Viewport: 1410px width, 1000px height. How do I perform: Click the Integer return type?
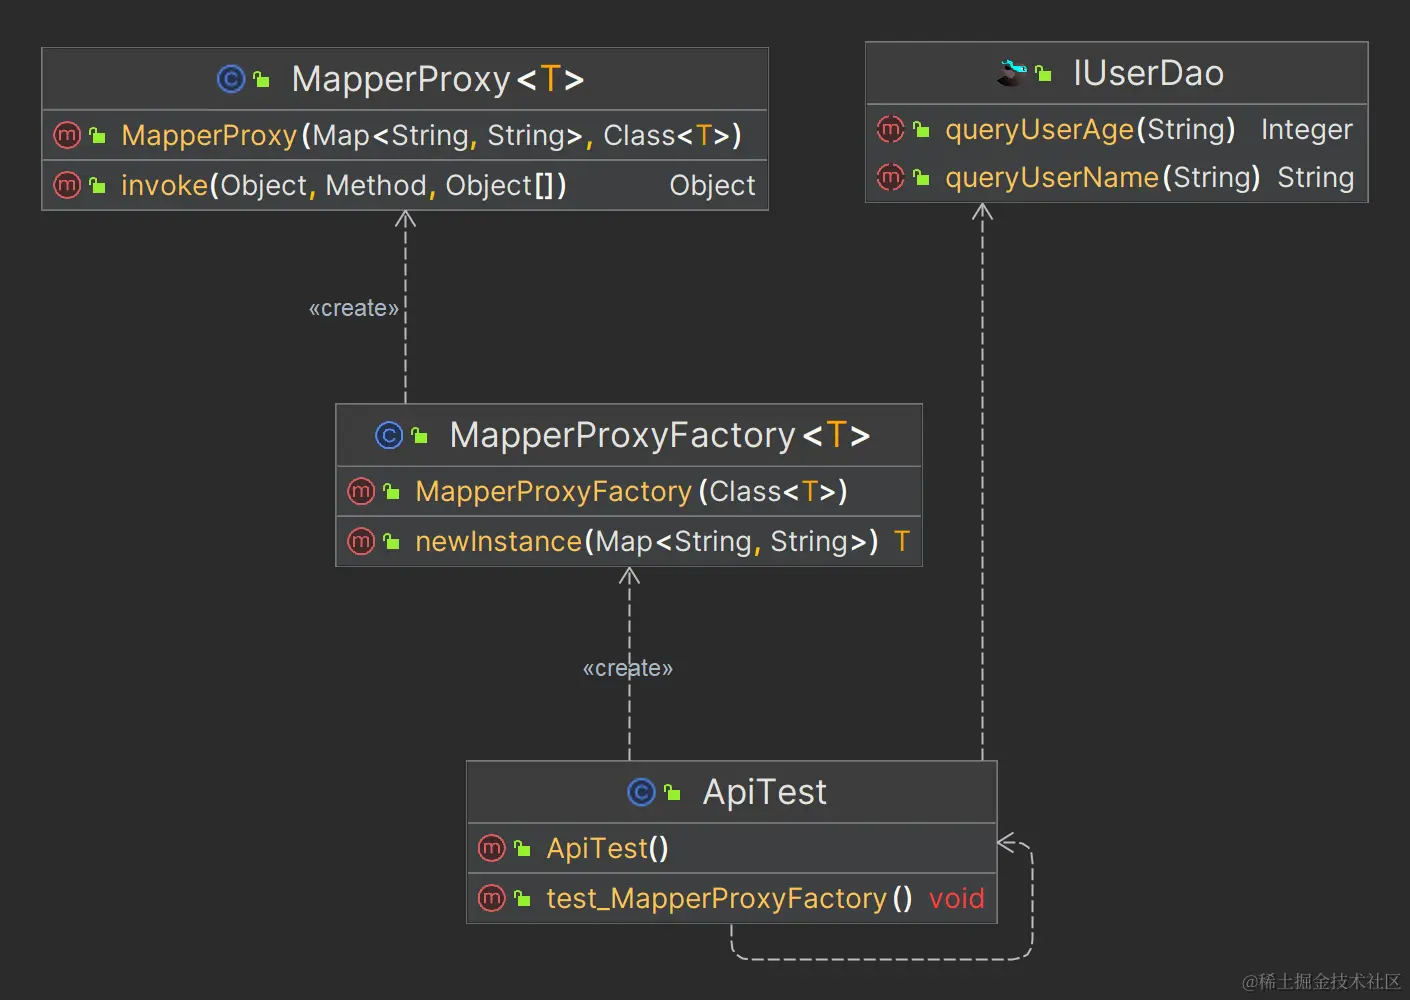1306,130
